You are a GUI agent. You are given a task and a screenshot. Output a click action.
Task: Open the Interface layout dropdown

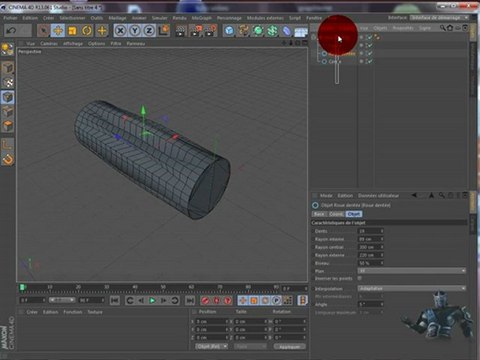click(439, 18)
